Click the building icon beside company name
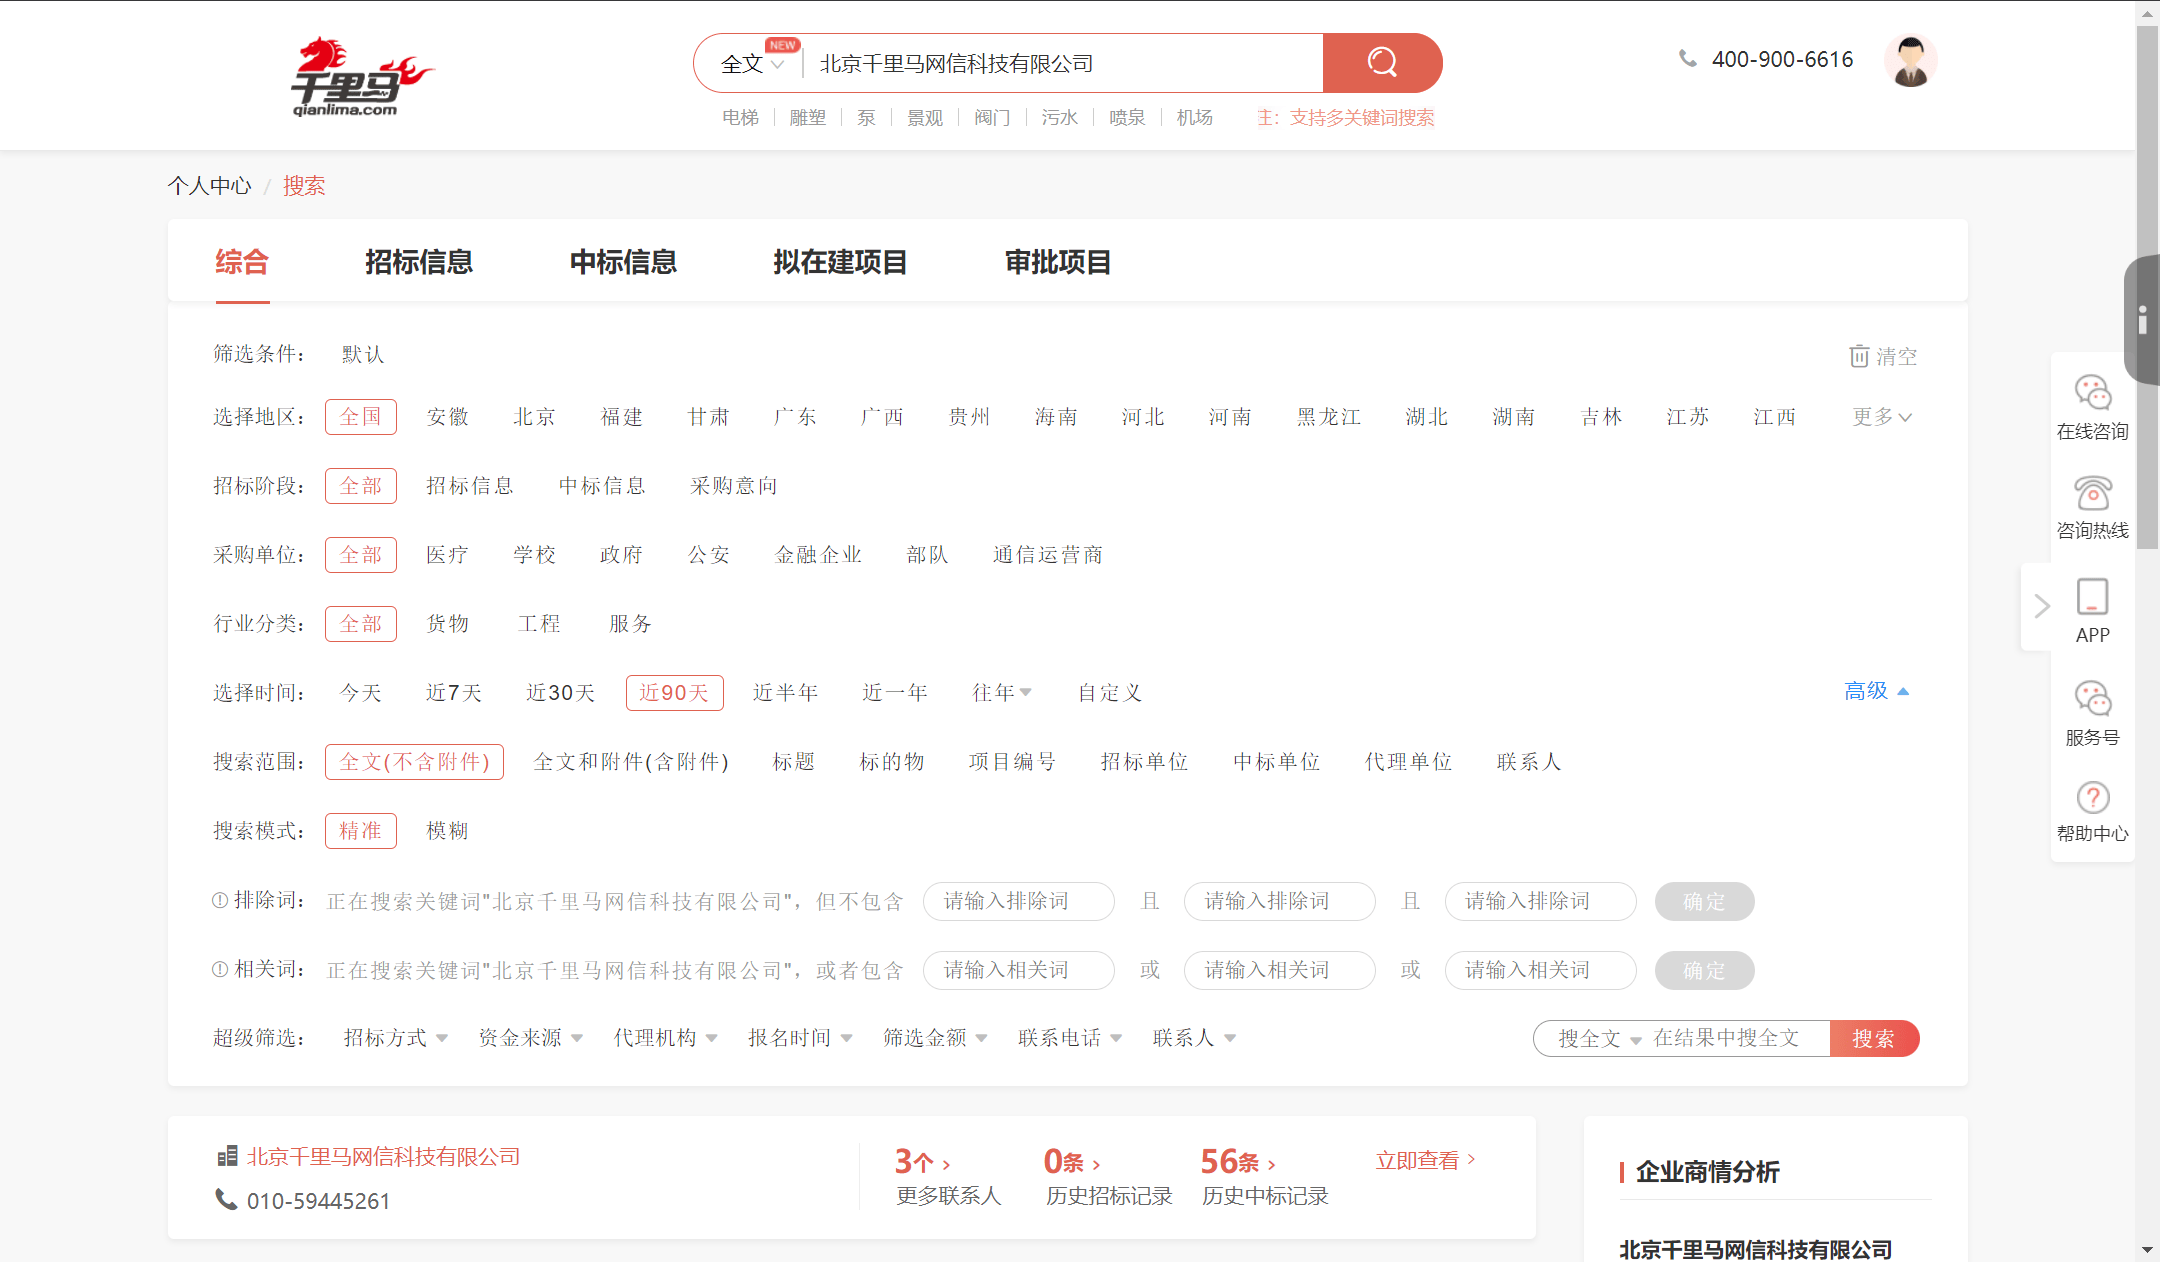The width and height of the screenshot is (2160, 1262). click(227, 1156)
